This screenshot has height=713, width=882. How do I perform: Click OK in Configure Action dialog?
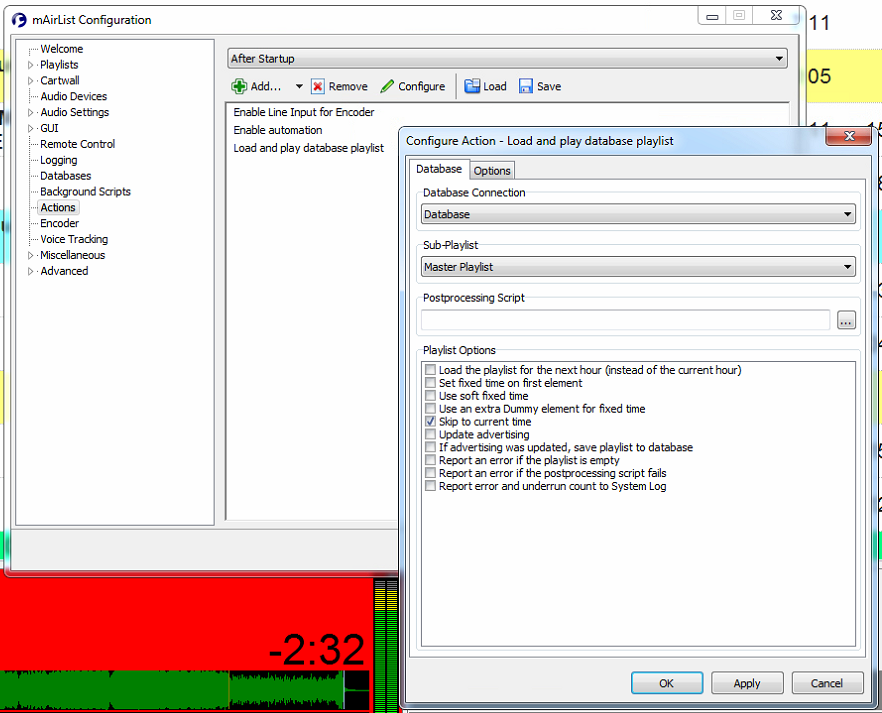[667, 683]
